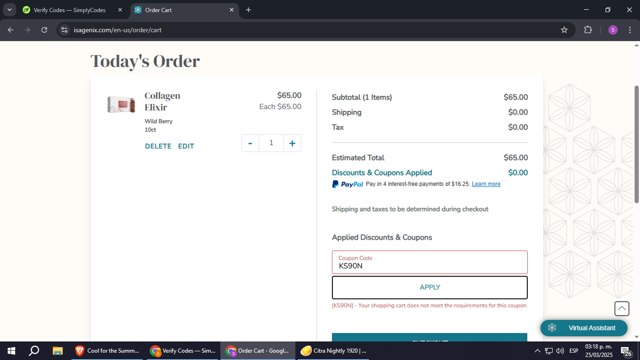This screenshot has width=640, height=360.
Task: Click Discounts & Coupons Applied link
Action: click(x=382, y=173)
